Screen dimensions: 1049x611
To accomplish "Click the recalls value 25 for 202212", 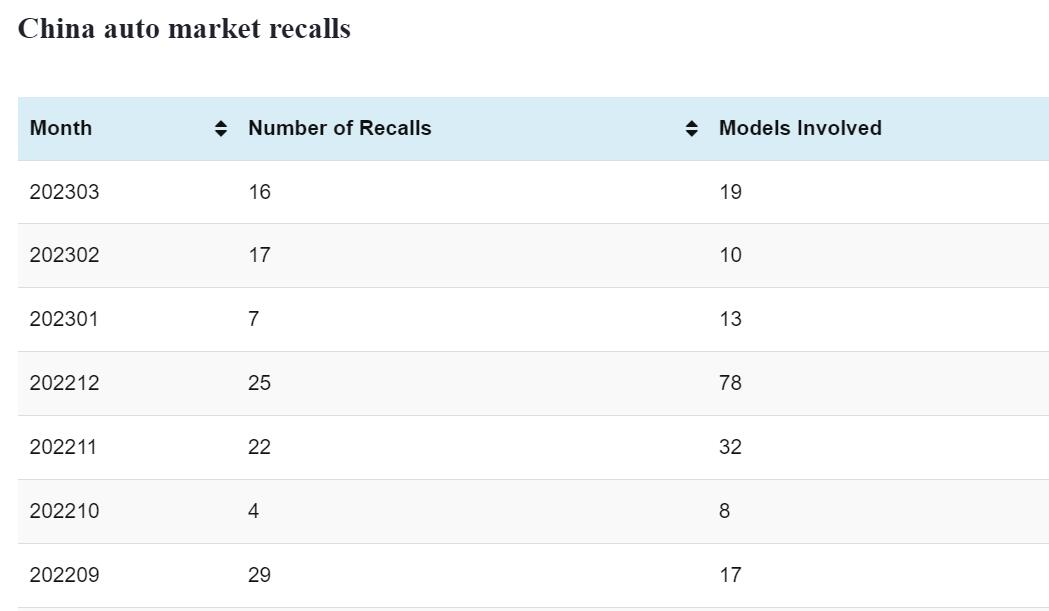I will coord(260,383).
